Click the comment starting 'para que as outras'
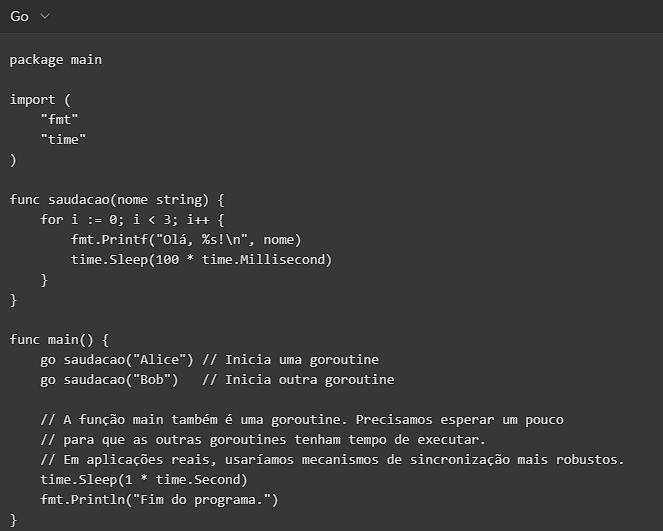 [x=263, y=439]
